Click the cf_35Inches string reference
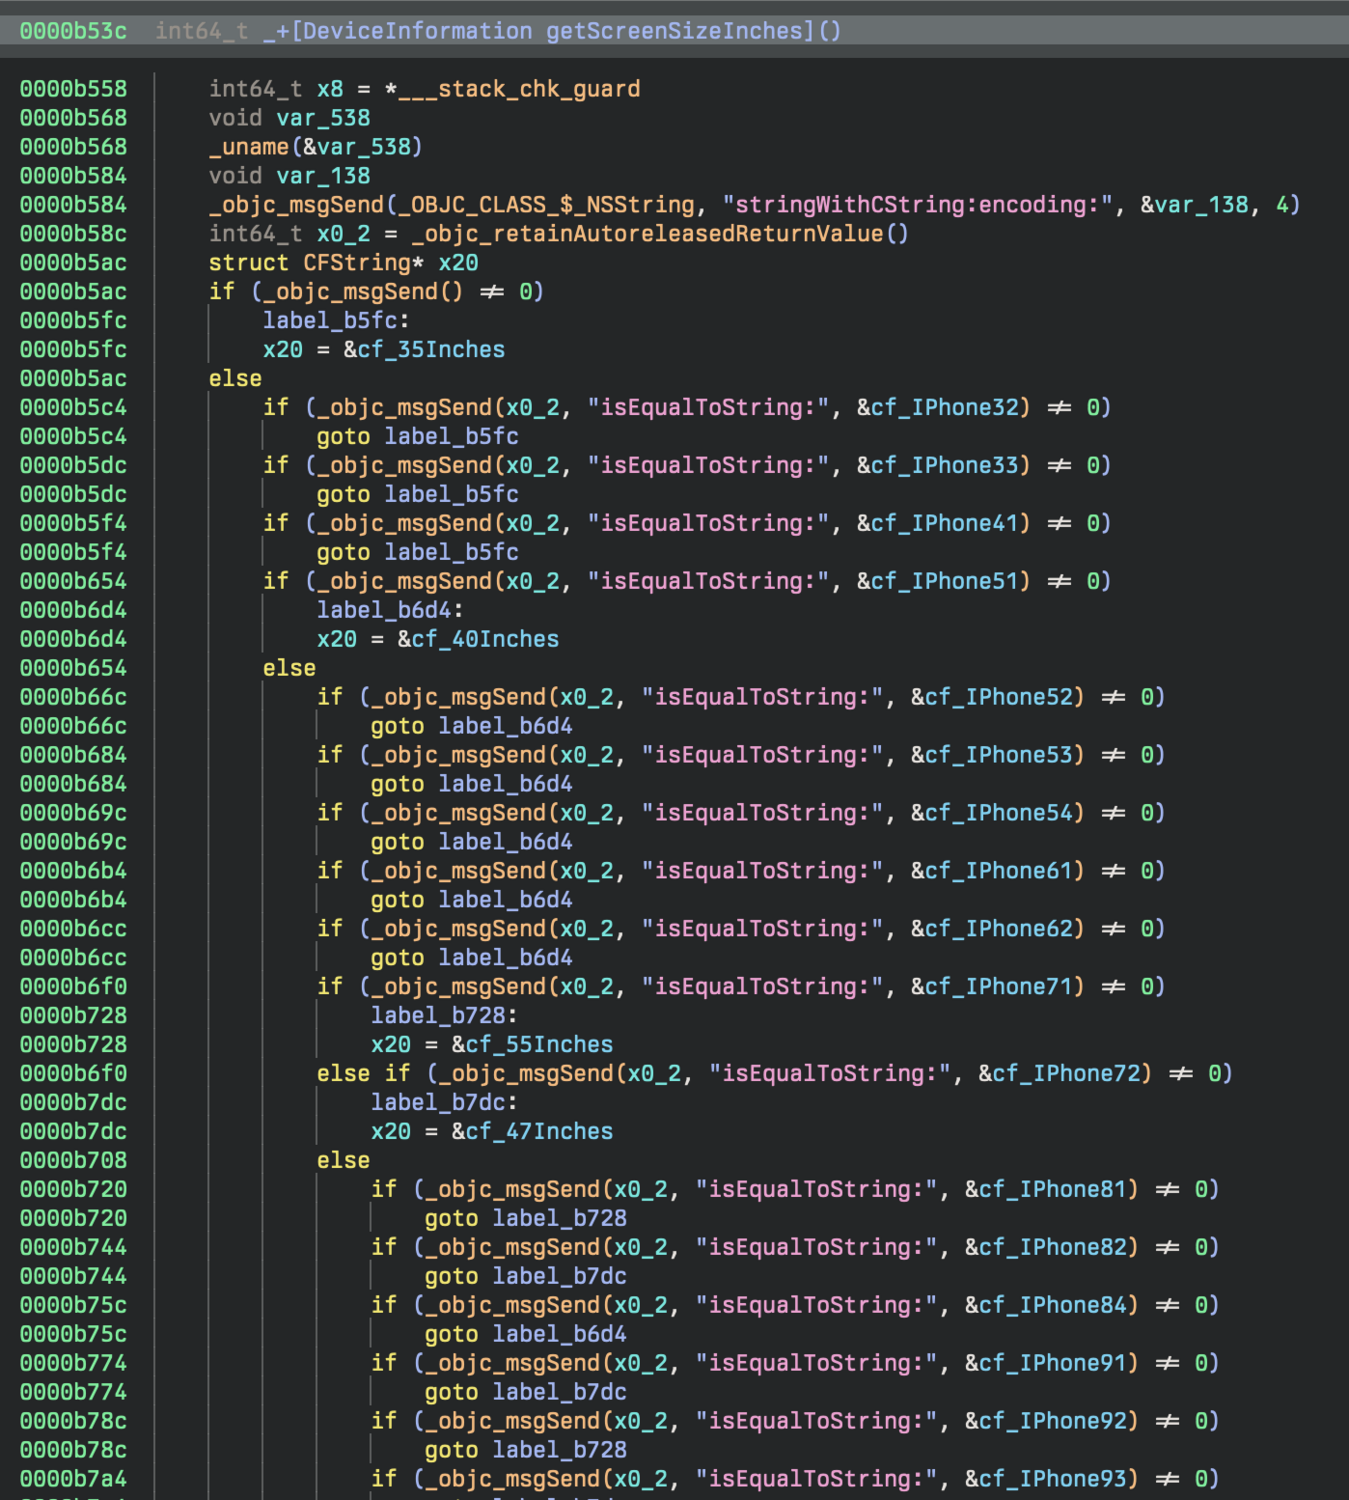This screenshot has height=1500, width=1349. [x=431, y=350]
